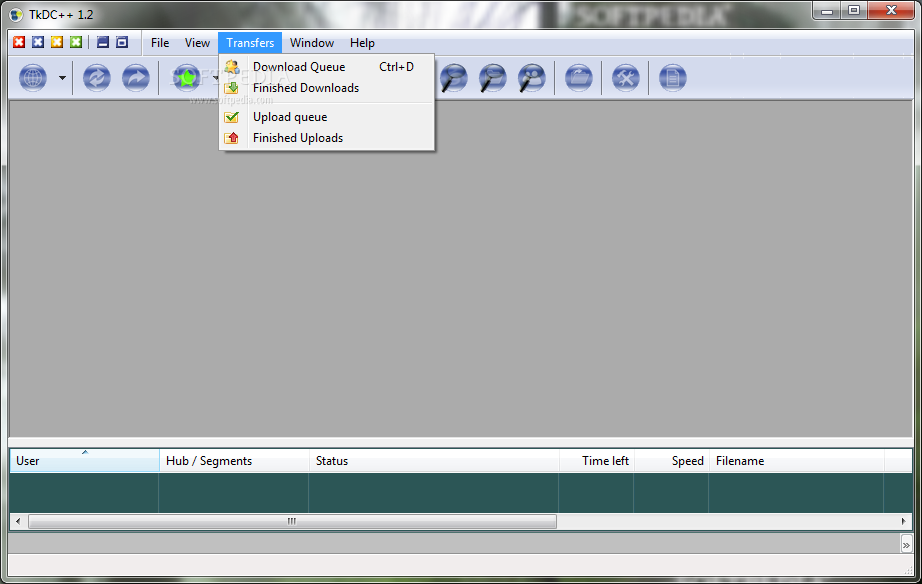Sort by the Filename column header
This screenshot has width=922, height=584.
pyautogui.click(x=797, y=460)
